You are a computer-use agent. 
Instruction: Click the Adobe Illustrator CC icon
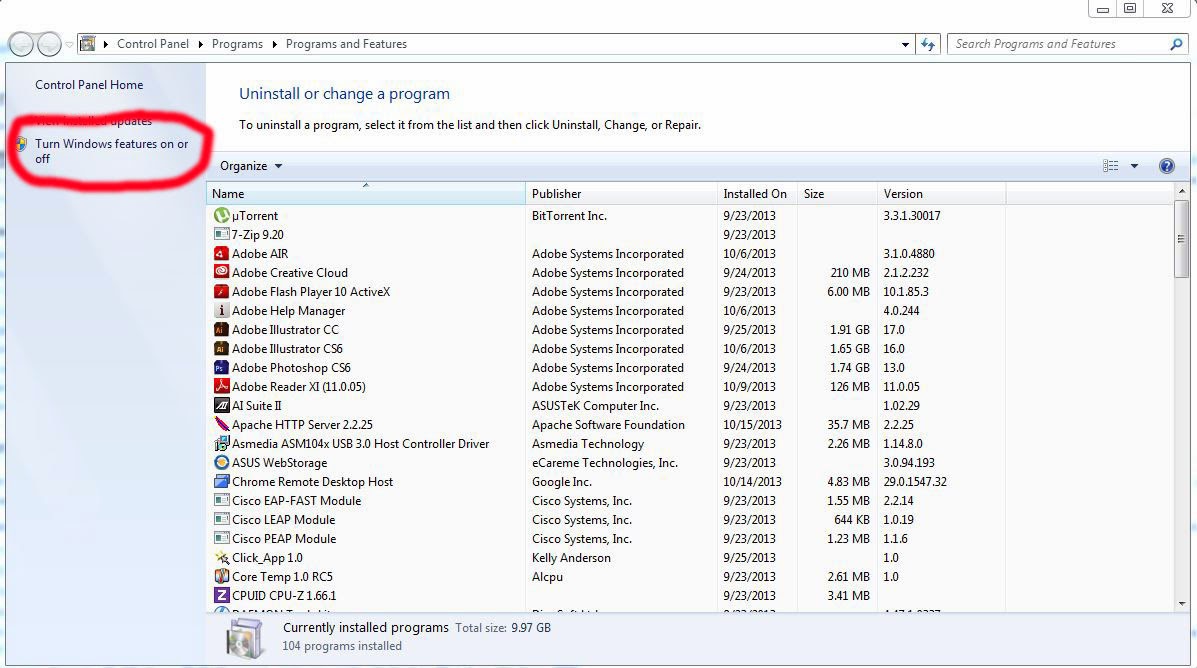click(221, 330)
